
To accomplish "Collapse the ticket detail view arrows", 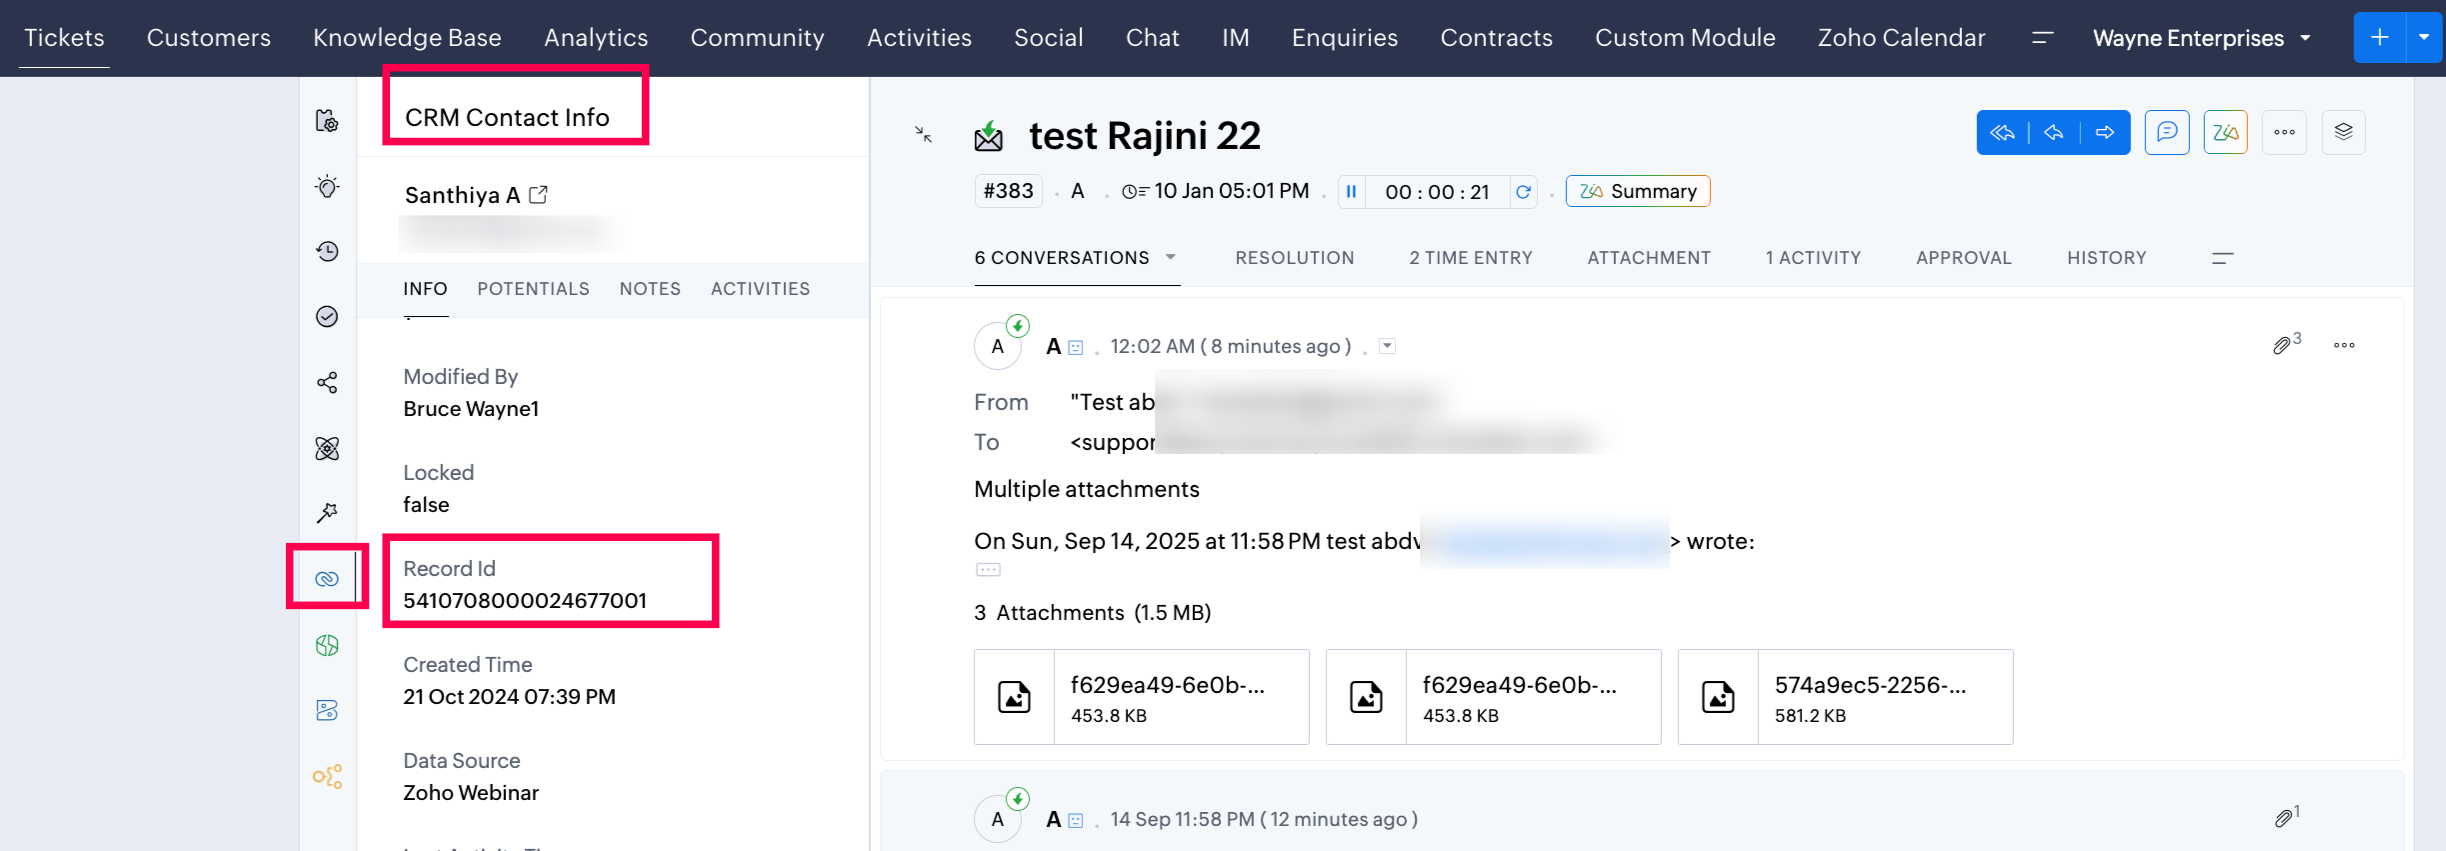I will click(x=923, y=134).
